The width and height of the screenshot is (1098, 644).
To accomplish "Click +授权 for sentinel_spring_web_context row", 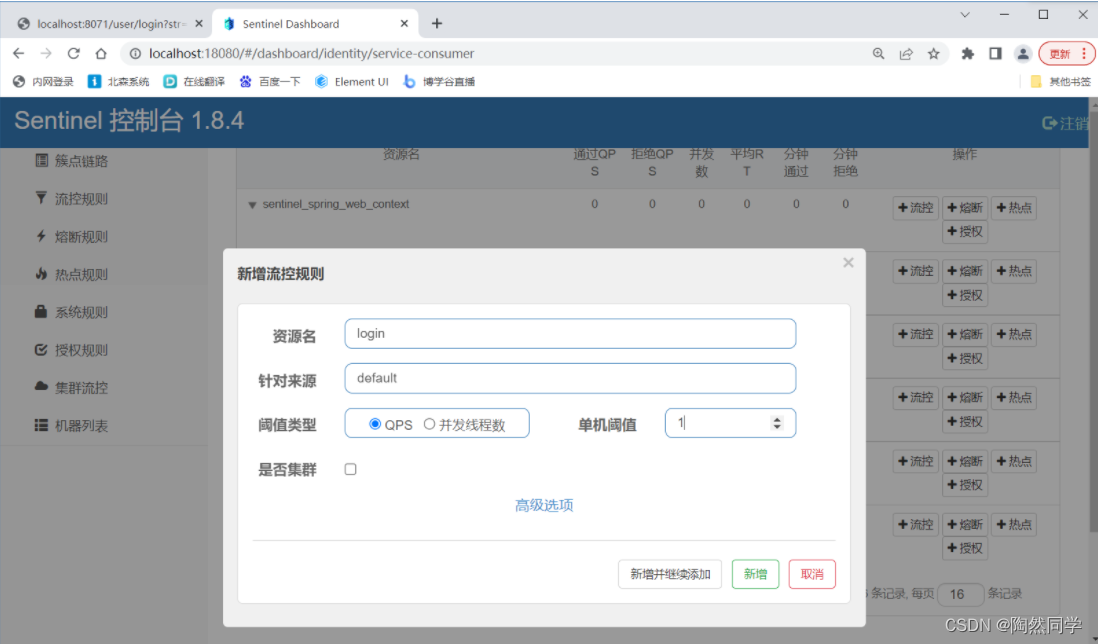I will pyautogui.click(x=965, y=232).
